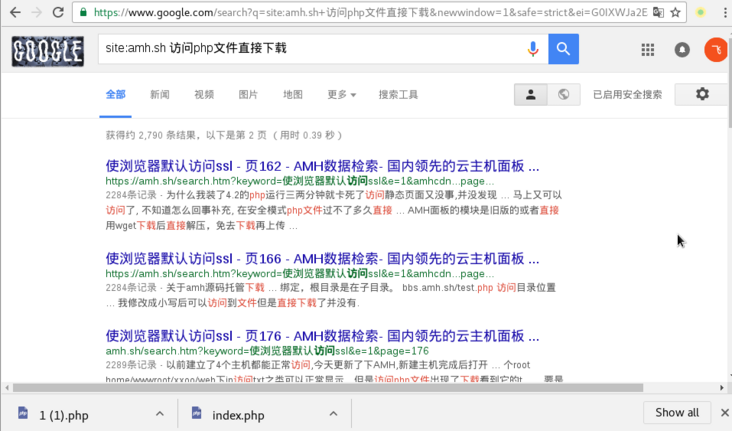Open 搜索工具 options

(x=398, y=95)
